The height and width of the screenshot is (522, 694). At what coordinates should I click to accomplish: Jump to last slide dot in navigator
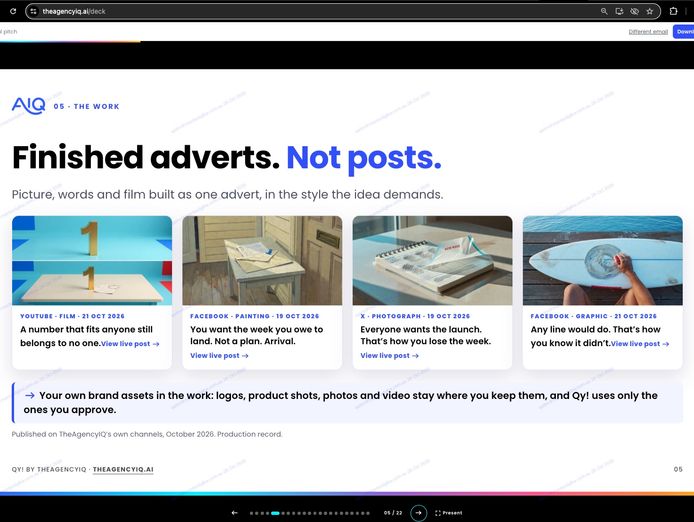click(x=368, y=513)
